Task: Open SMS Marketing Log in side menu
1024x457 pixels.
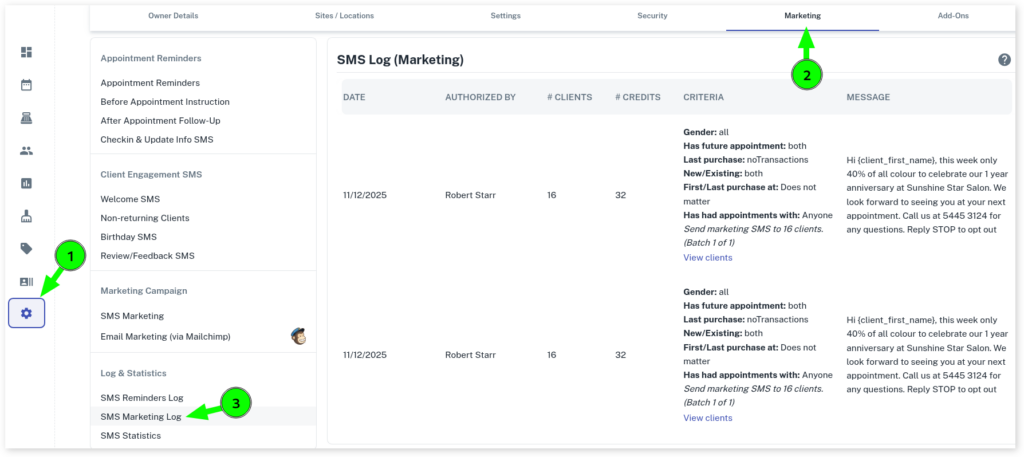Action: (140, 416)
